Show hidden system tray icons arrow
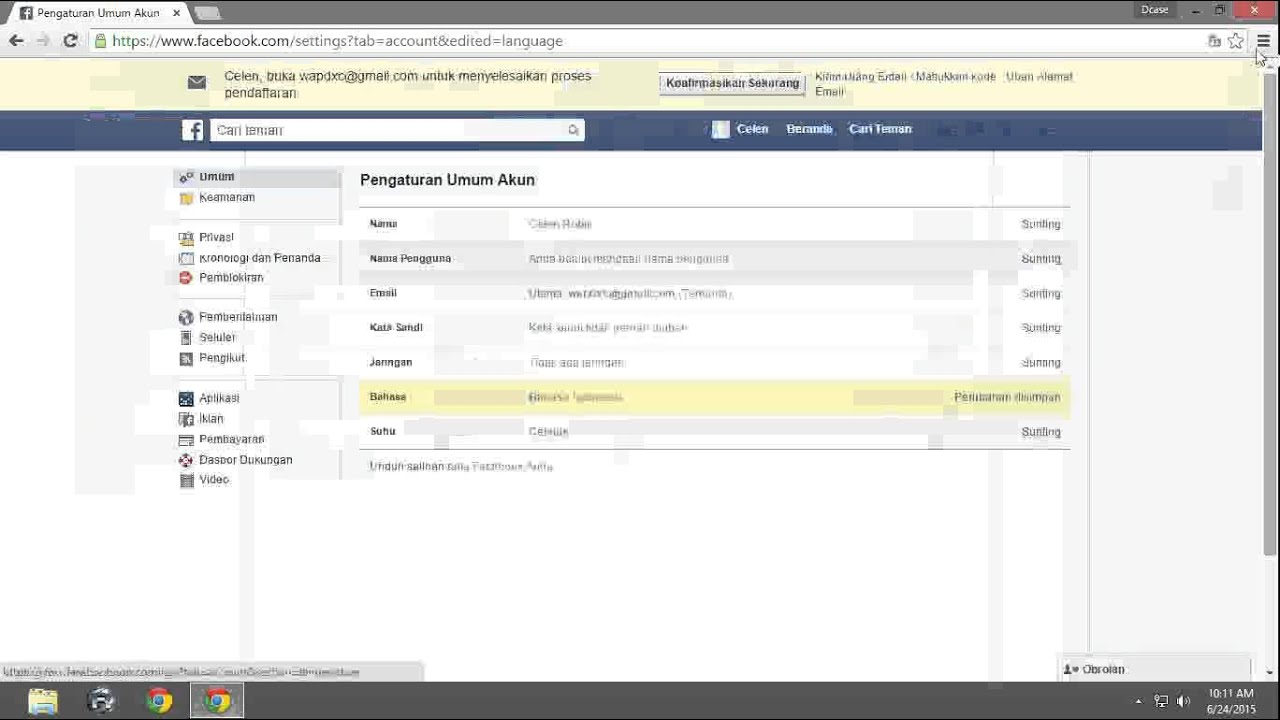This screenshot has width=1280, height=720. [1139, 702]
